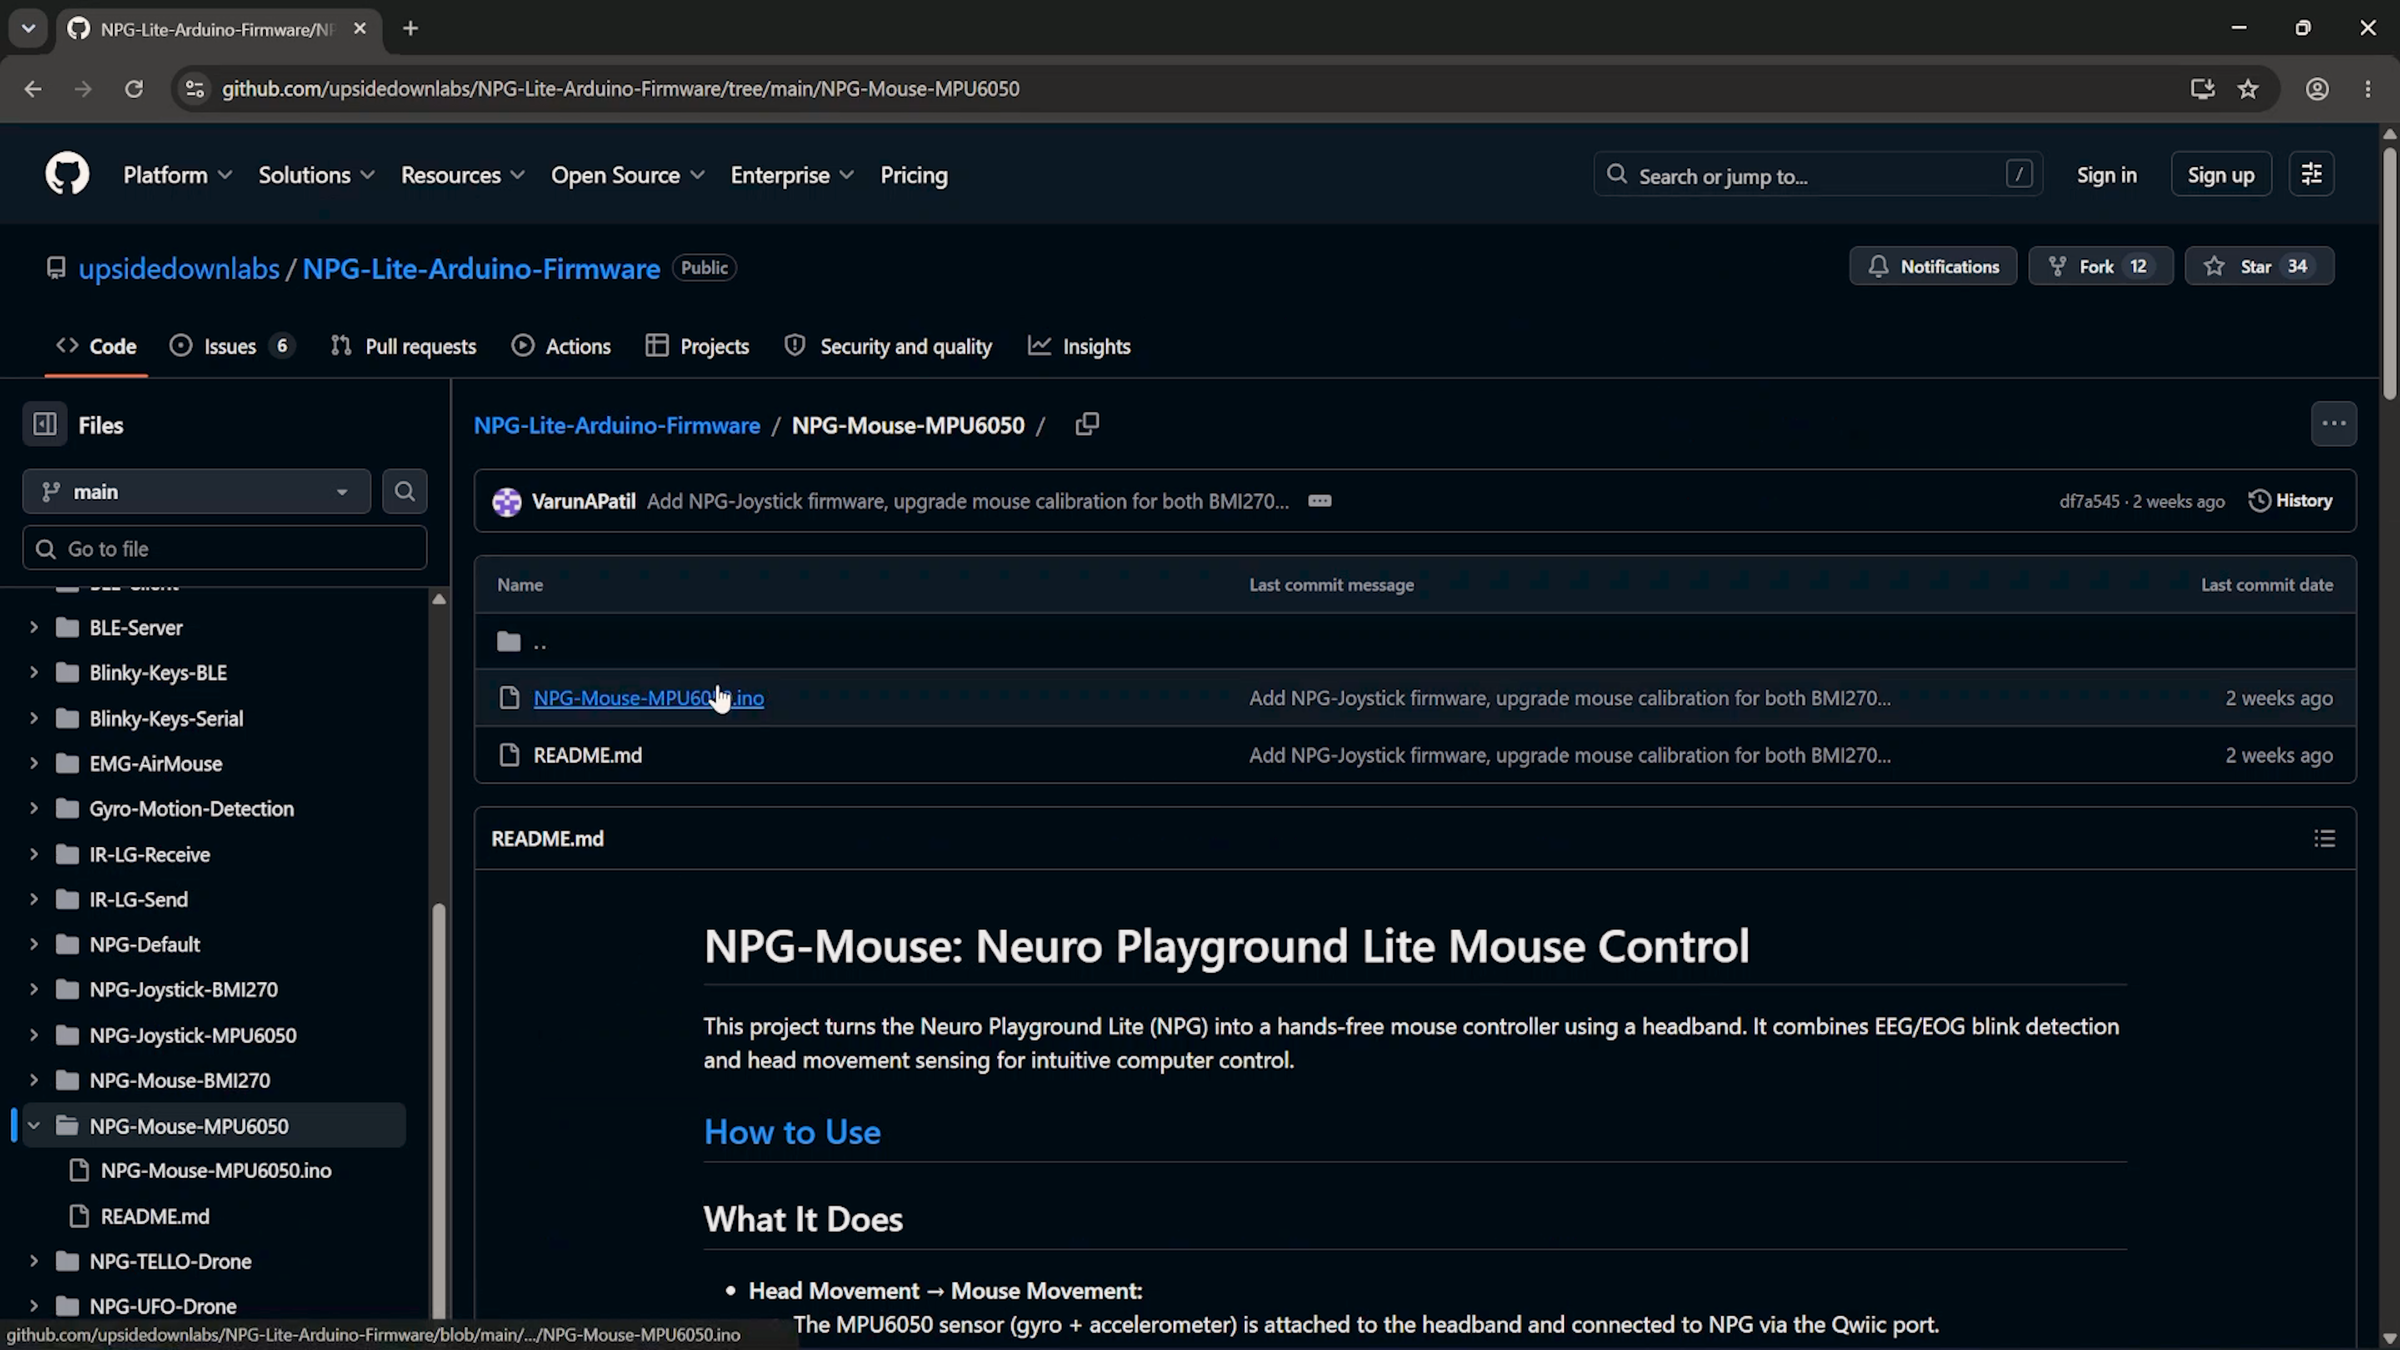The image size is (2400, 1350).
Task: Fork the repository
Action: [x=2100, y=267]
